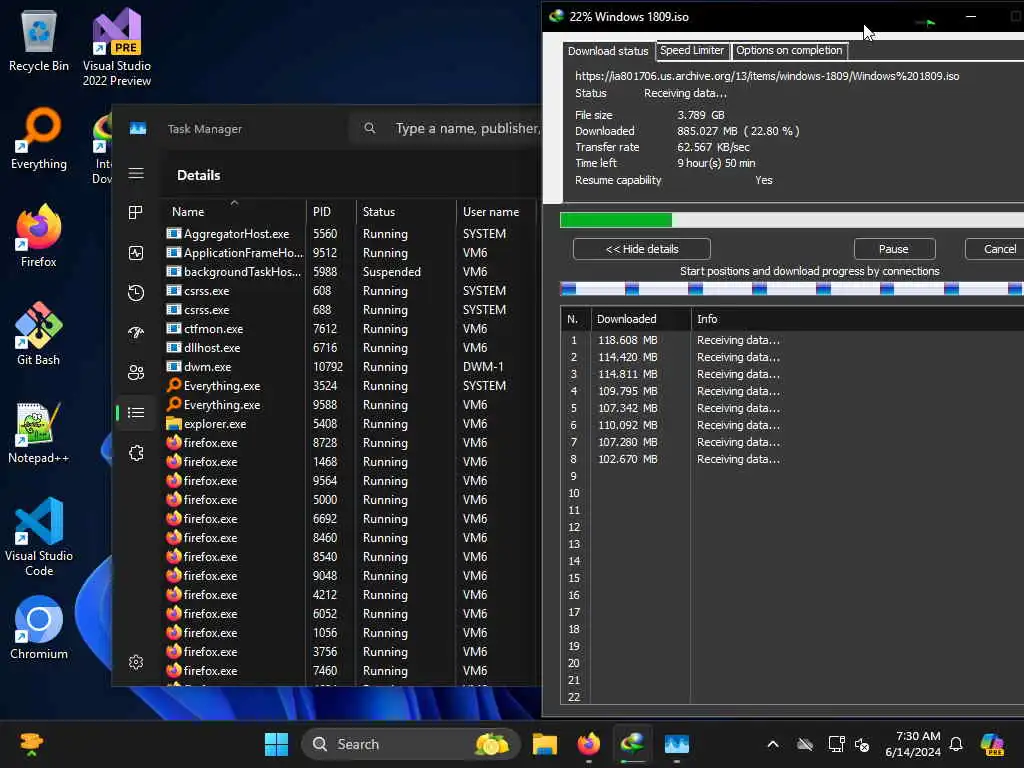
Task: Focus the taskbar Search box
Action: (410, 744)
